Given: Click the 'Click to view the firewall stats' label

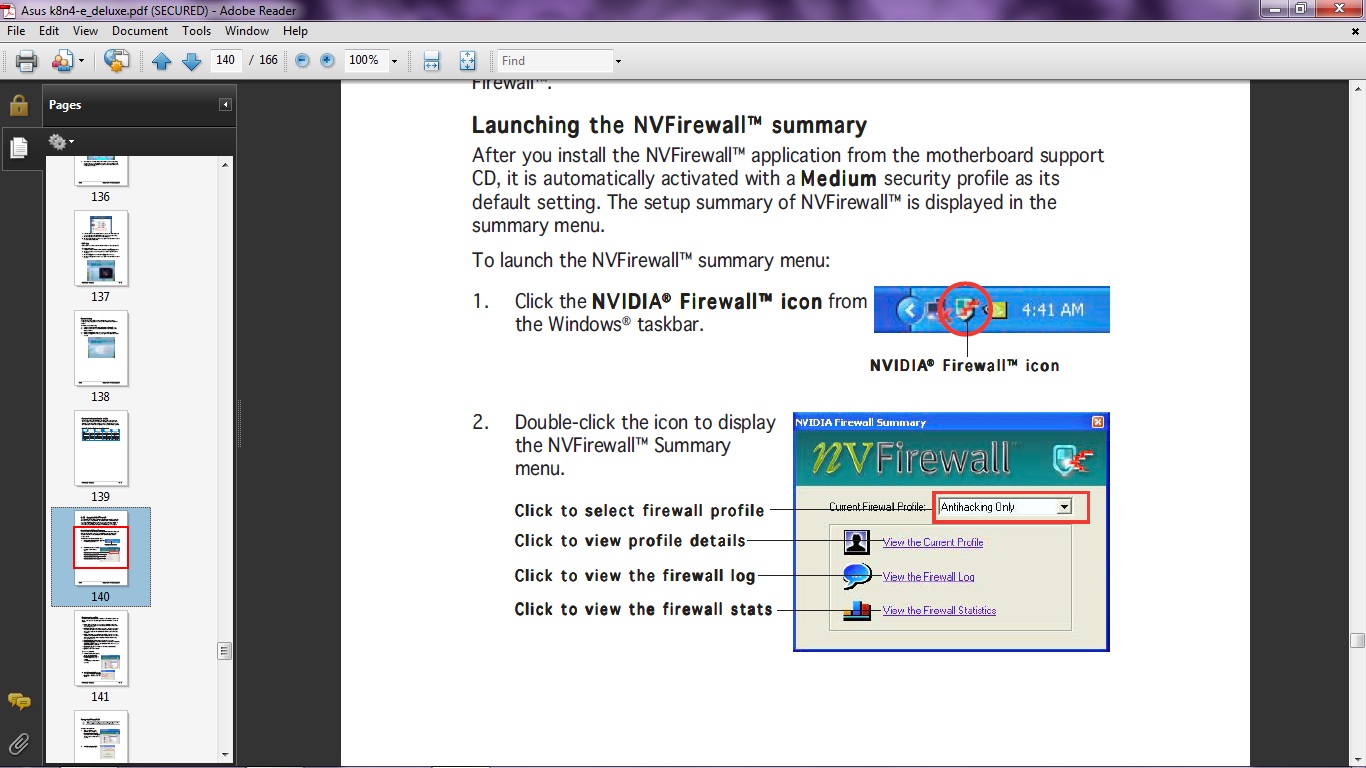Looking at the screenshot, I should [643, 609].
